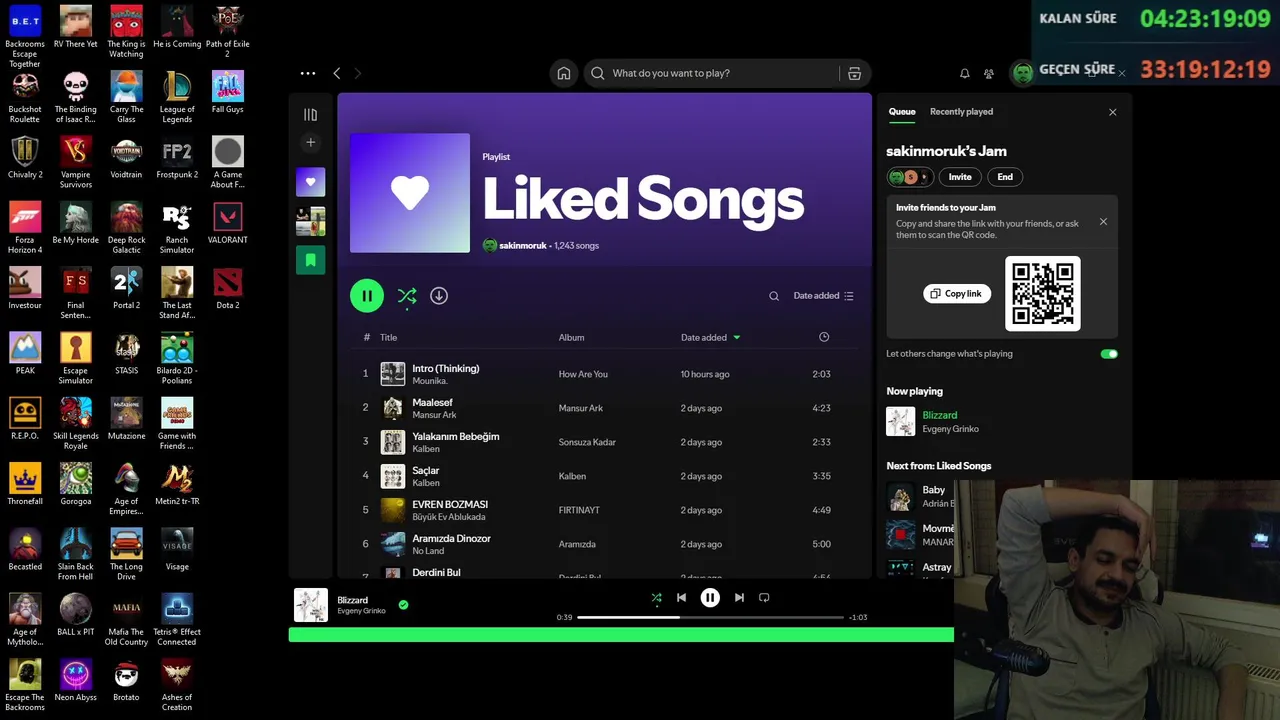Open Friend Activity icon
The image size is (1280, 720).
pos(989,73)
